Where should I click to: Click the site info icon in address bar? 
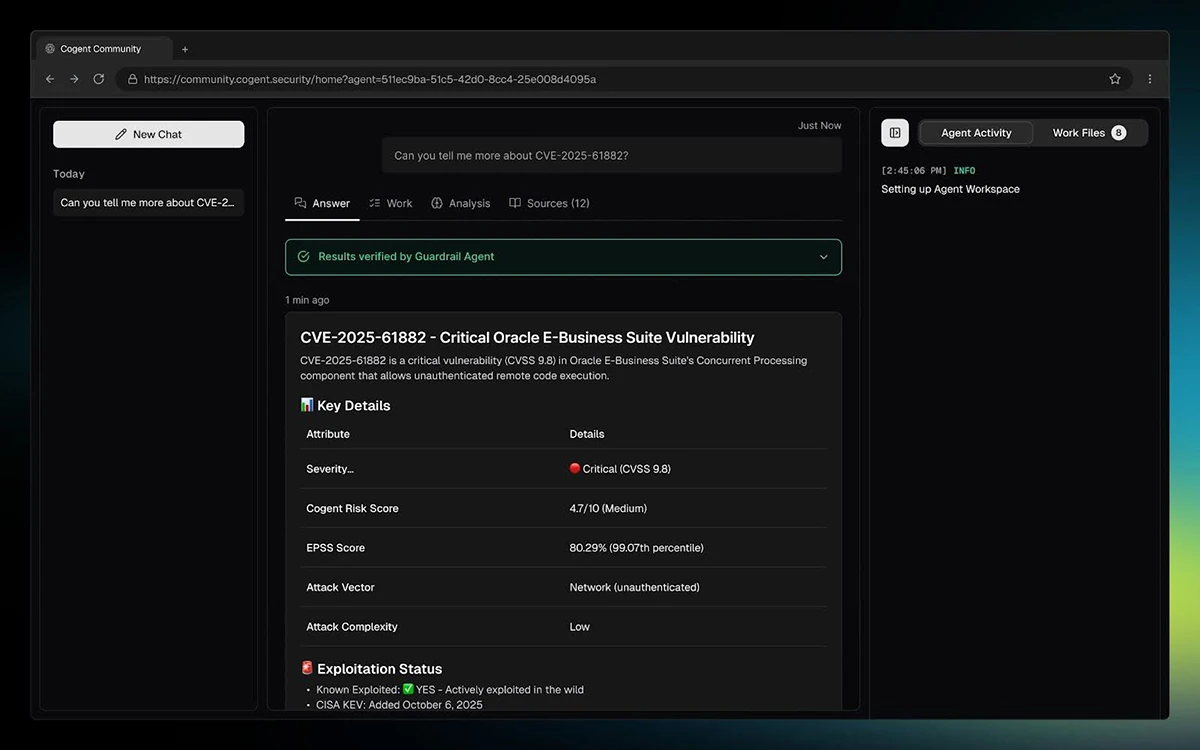pyautogui.click(x=131, y=79)
